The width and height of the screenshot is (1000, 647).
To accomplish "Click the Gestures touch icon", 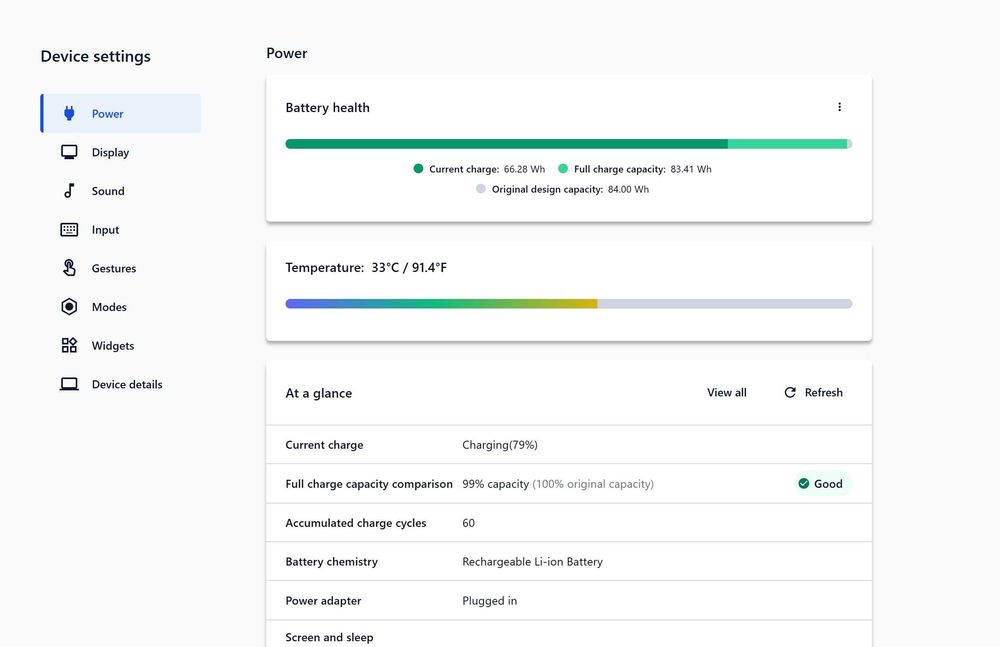I will tap(69, 268).
